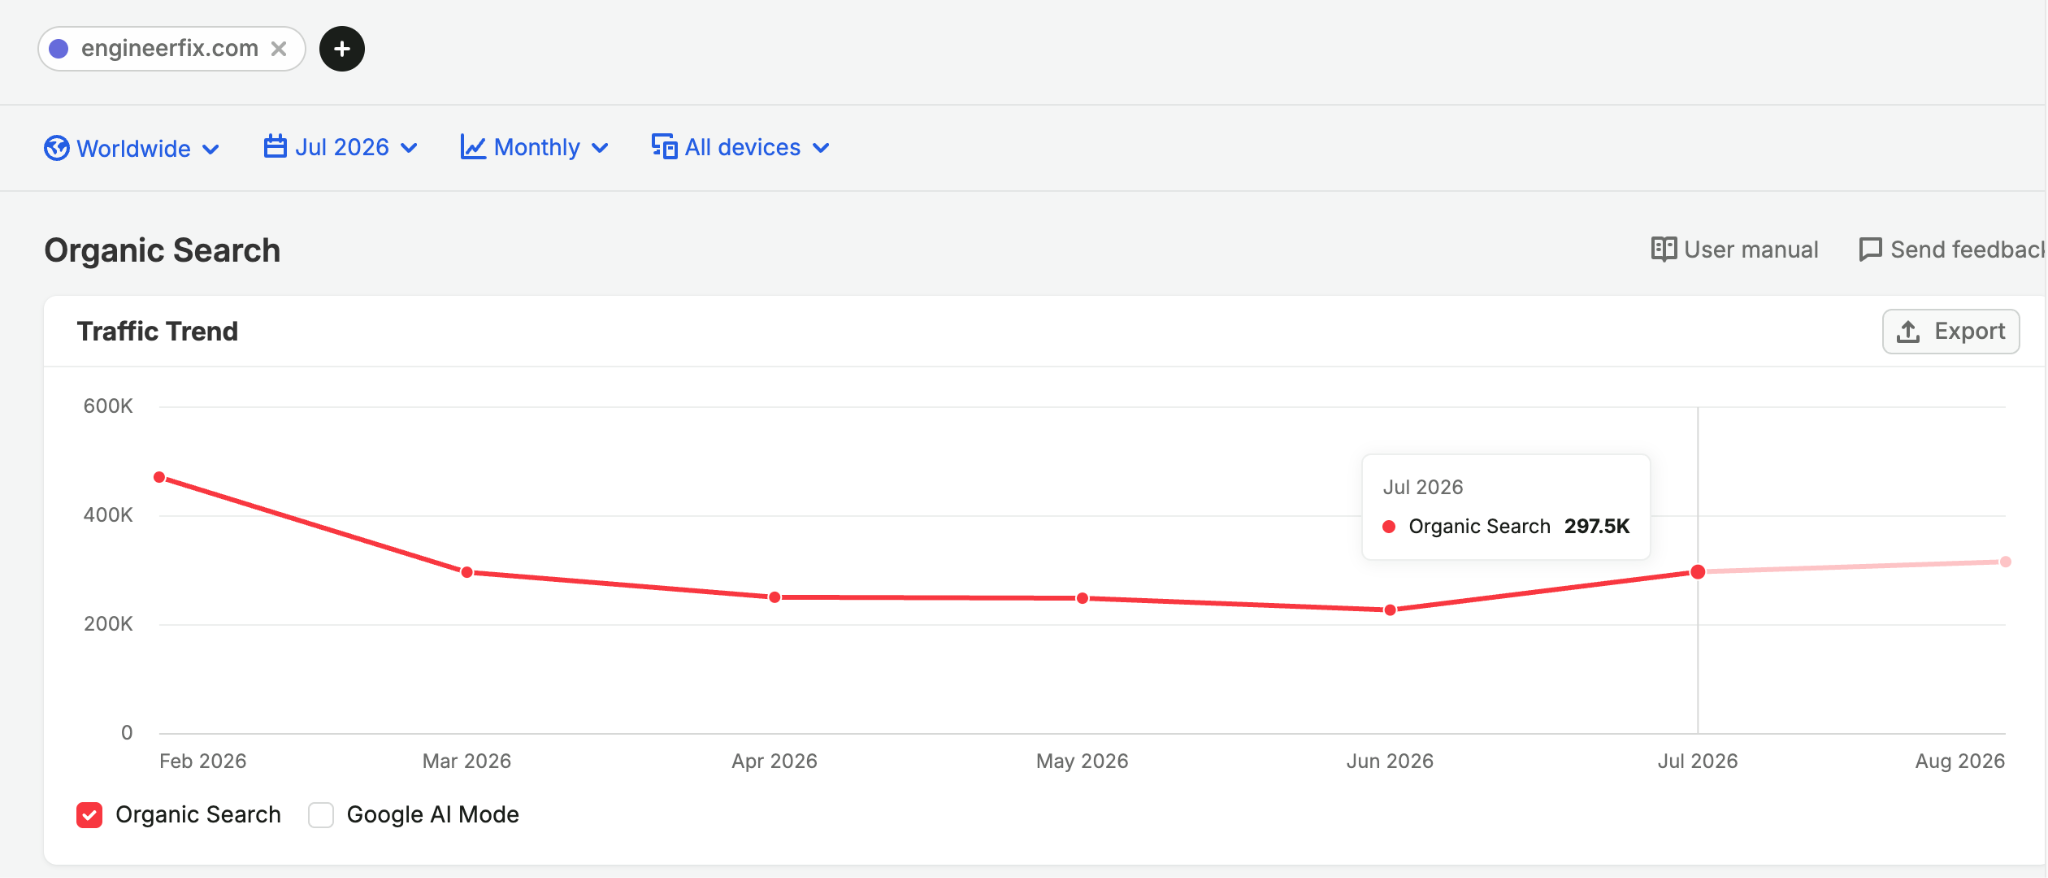Open the All devices filter dropdown
Screen dimensions: 2048x878
(x=741, y=147)
